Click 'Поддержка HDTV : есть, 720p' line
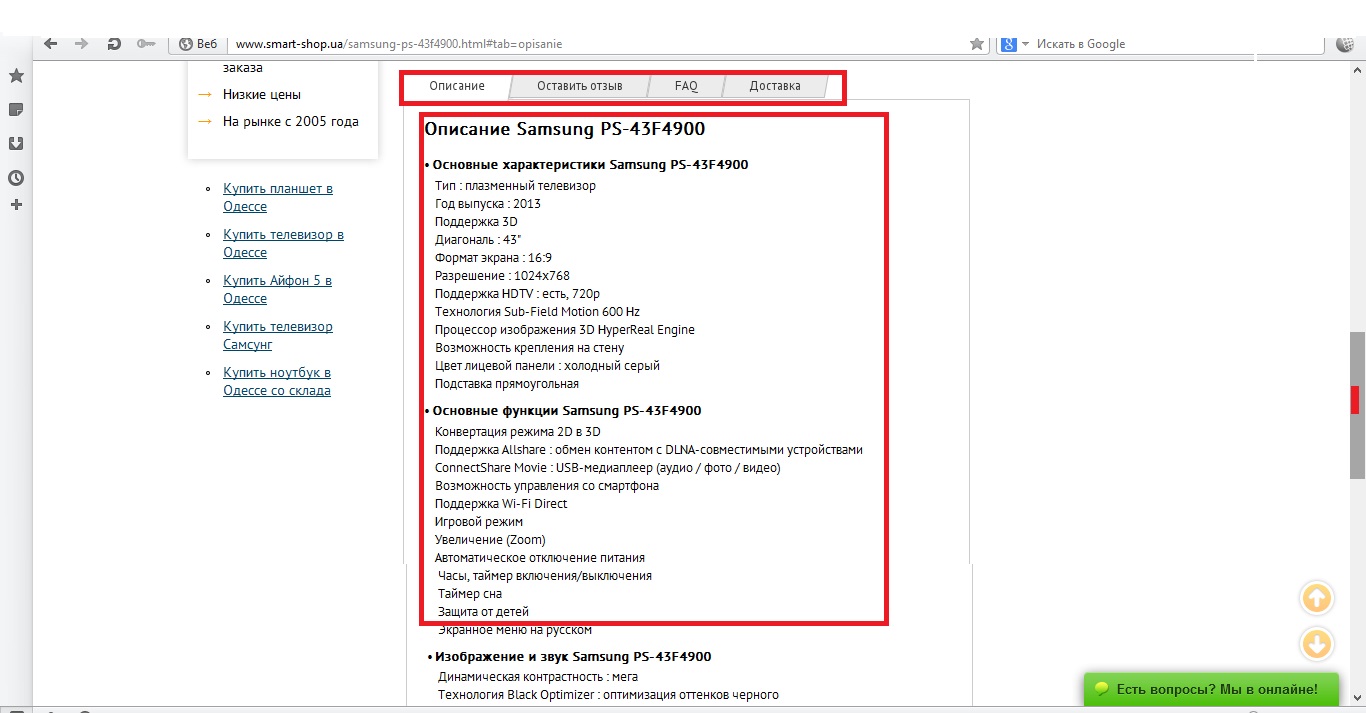 pos(517,294)
